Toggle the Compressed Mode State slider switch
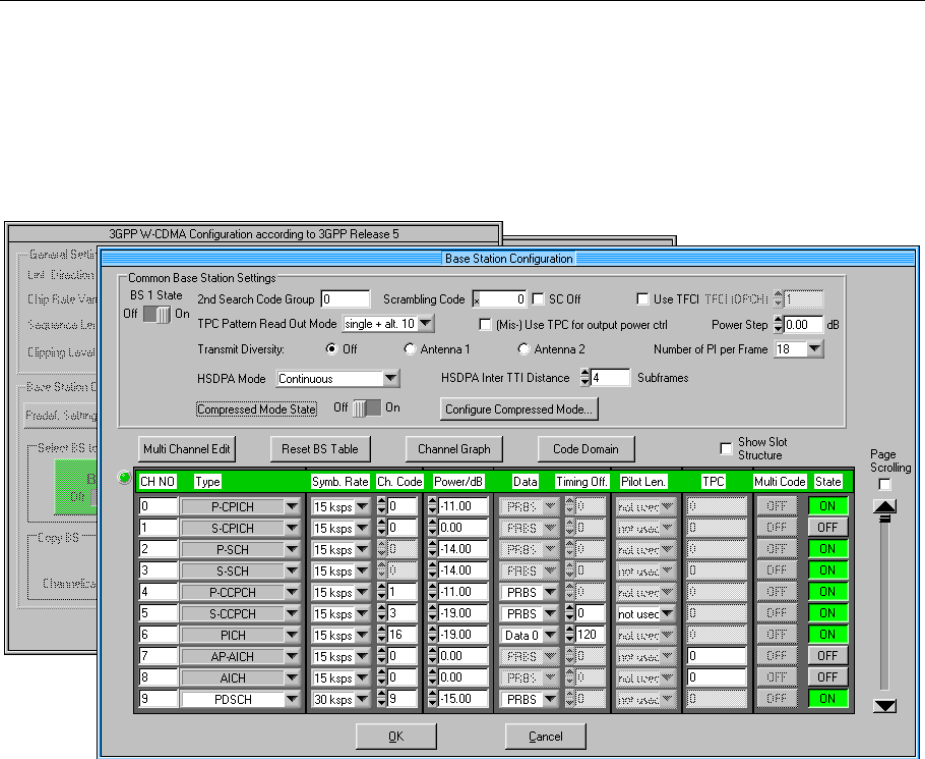 point(366,409)
